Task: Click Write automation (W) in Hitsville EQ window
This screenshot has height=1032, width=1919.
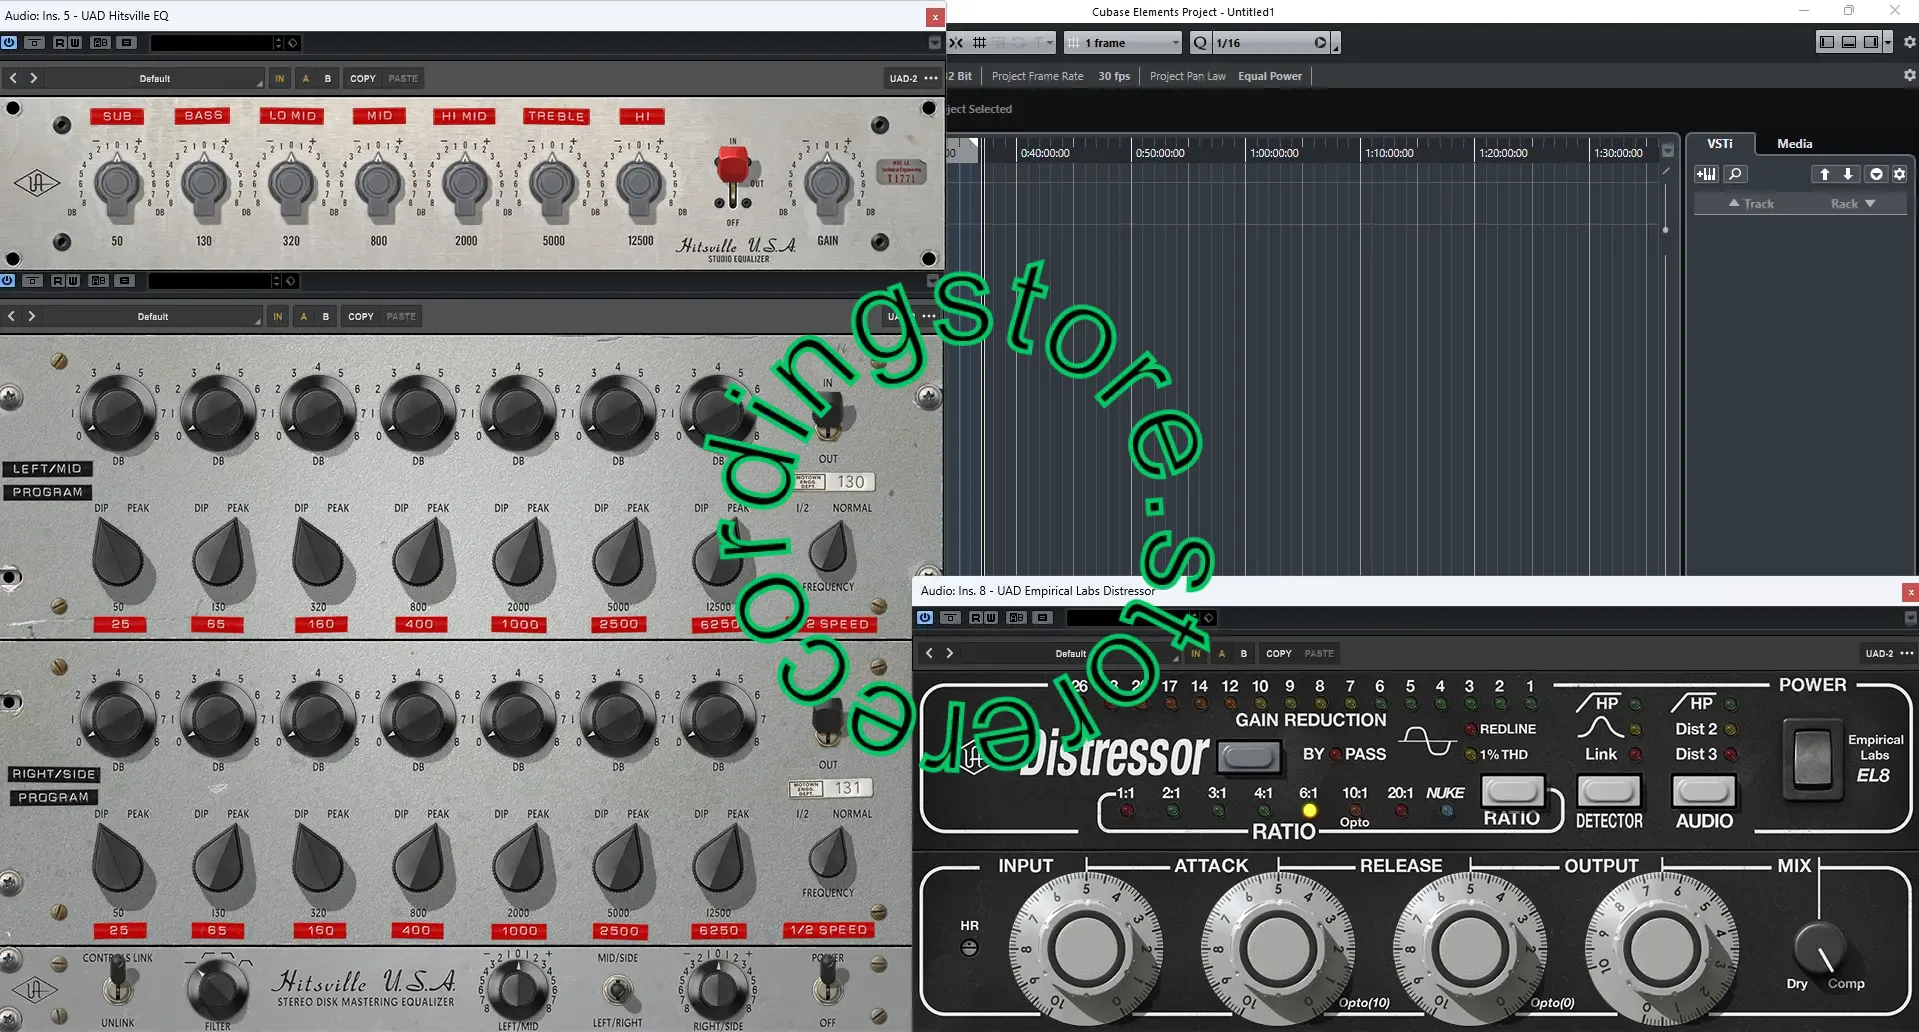Action: (x=75, y=43)
